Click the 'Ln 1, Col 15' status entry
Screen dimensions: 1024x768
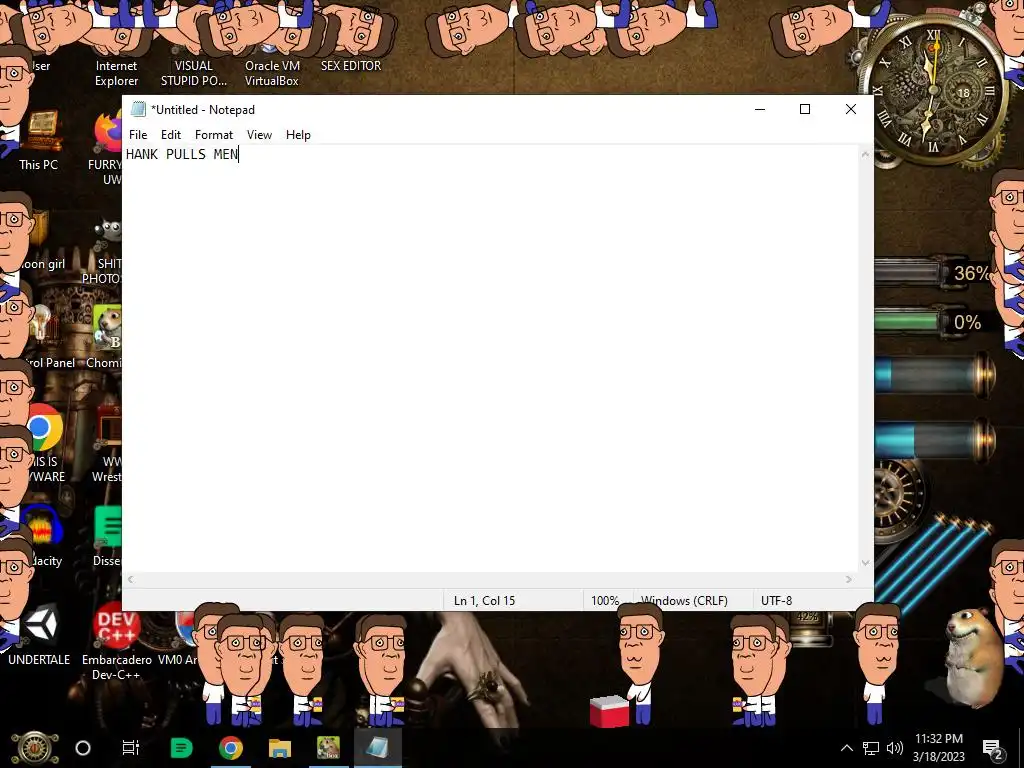[484, 600]
